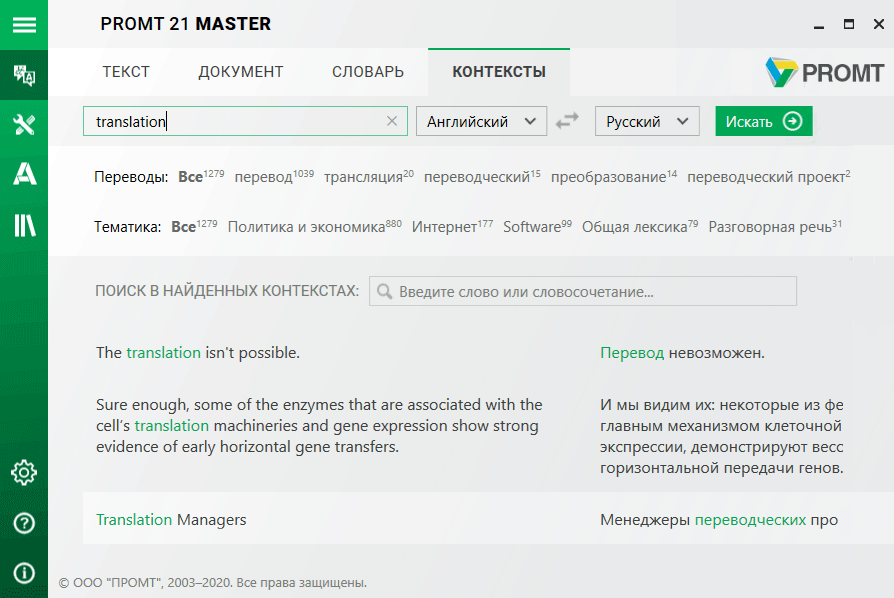Select the Russian 'горизонтальной передачи генов' text

[721, 468]
